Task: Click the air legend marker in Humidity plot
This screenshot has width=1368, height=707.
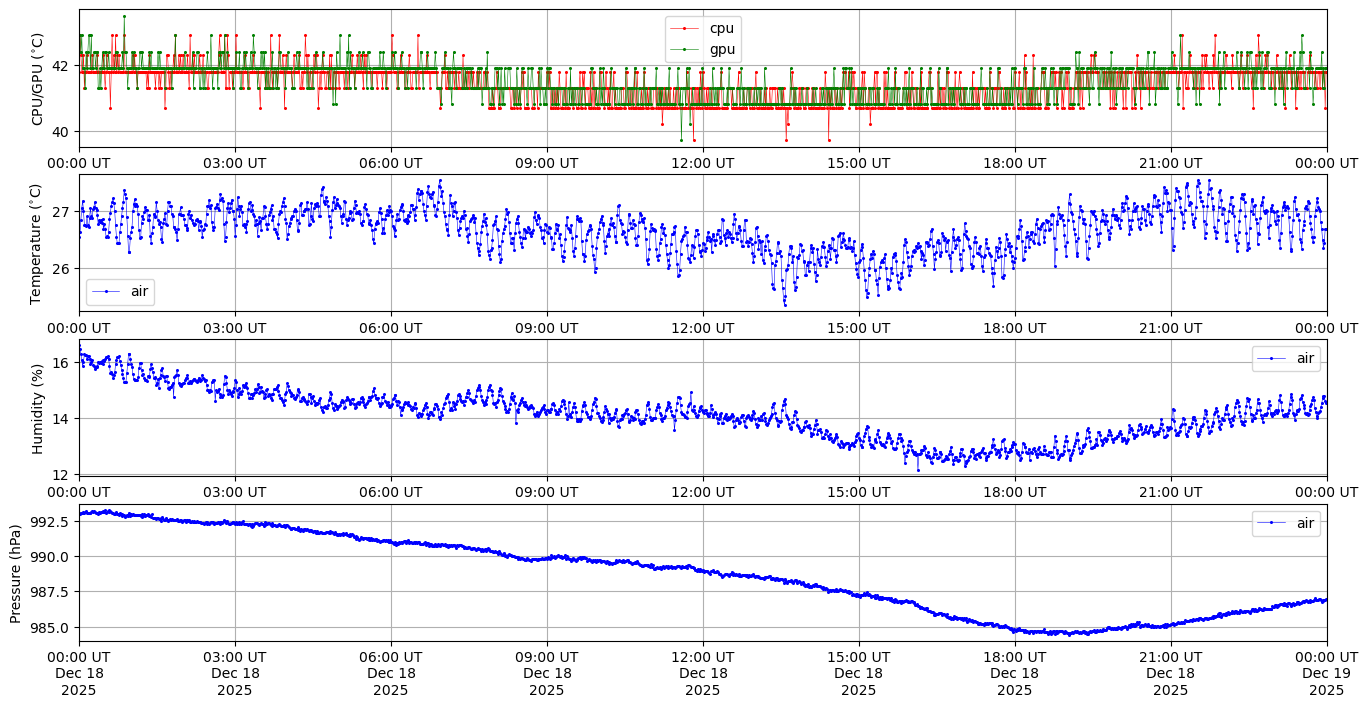Action: pos(1272,359)
